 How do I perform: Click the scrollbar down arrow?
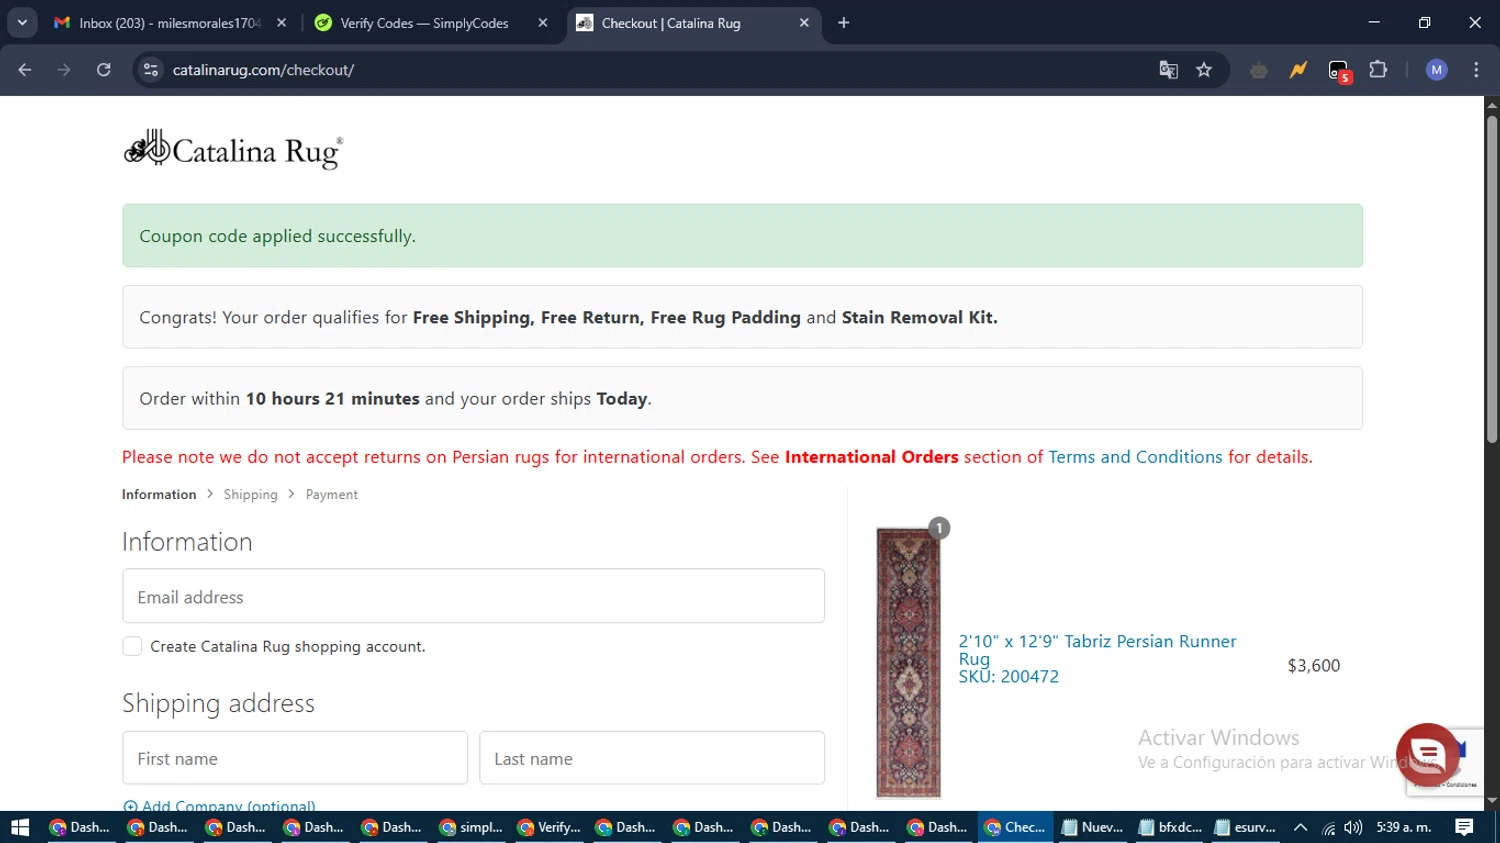click(x=1492, y=801)
